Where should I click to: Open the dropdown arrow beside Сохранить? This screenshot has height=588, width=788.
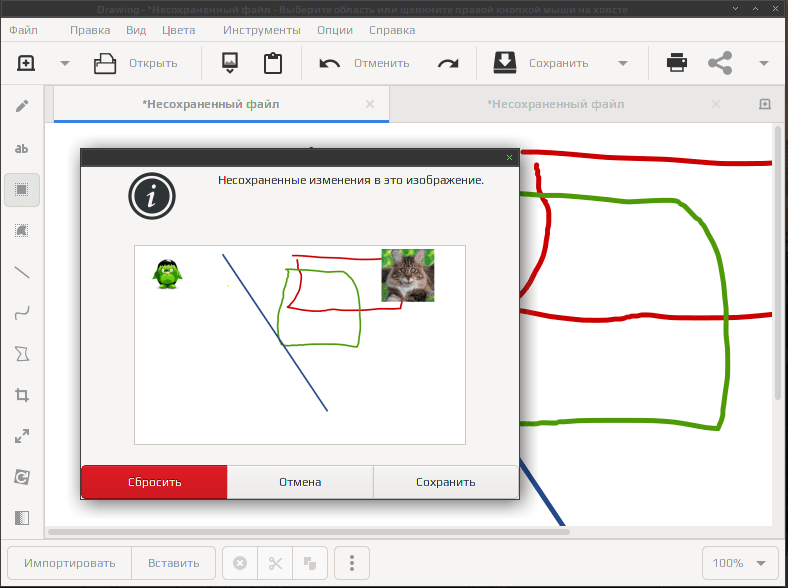623,63
